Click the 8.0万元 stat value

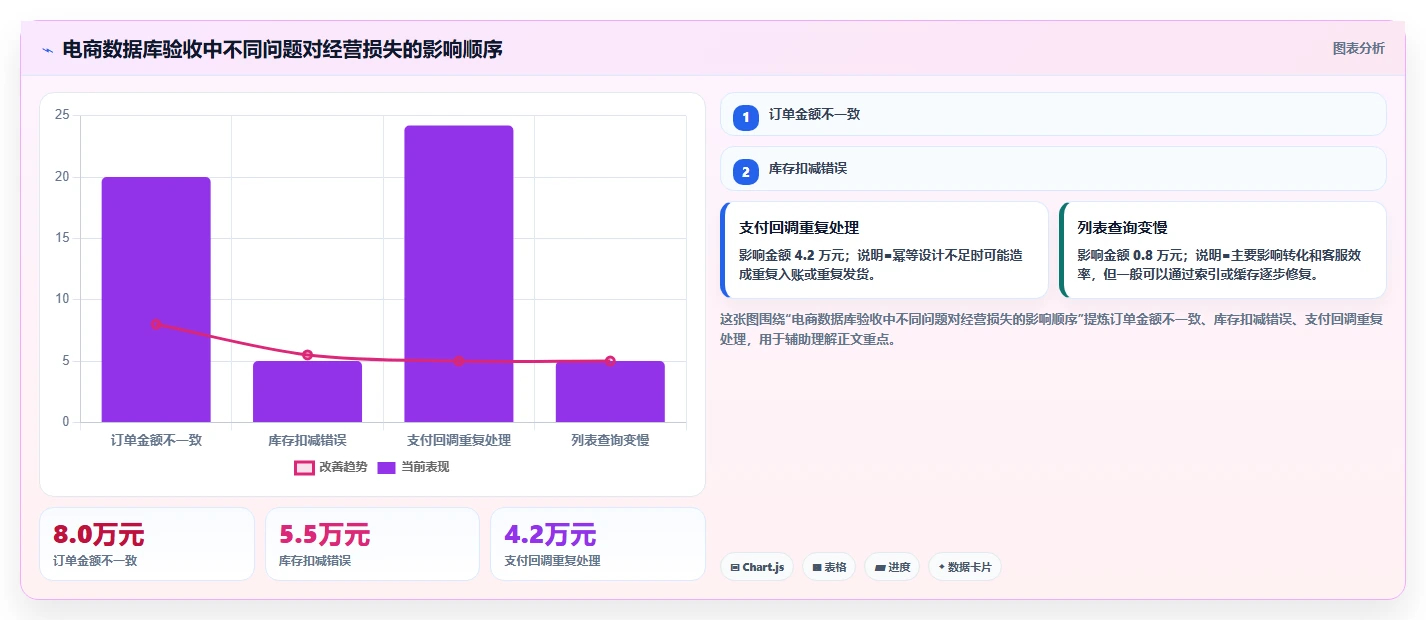98,535
